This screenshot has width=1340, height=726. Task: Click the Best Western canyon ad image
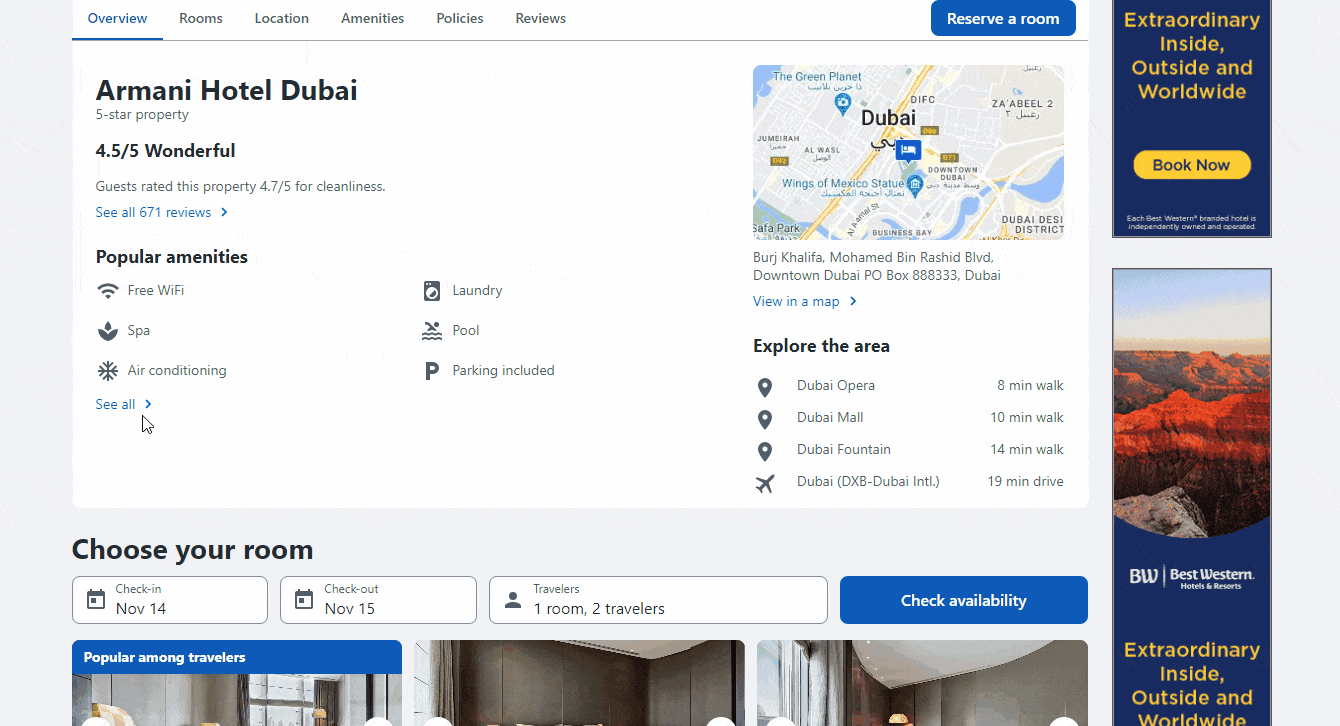1192,404
